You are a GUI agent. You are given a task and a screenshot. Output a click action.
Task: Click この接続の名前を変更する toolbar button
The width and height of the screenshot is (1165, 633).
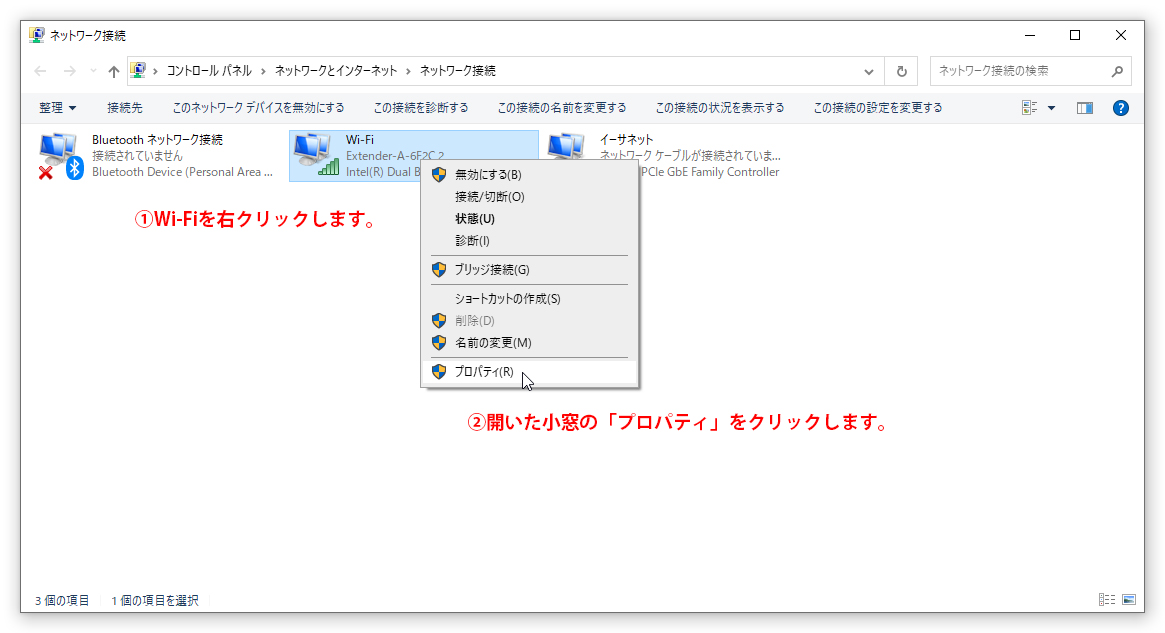click(x=562, y=108)
